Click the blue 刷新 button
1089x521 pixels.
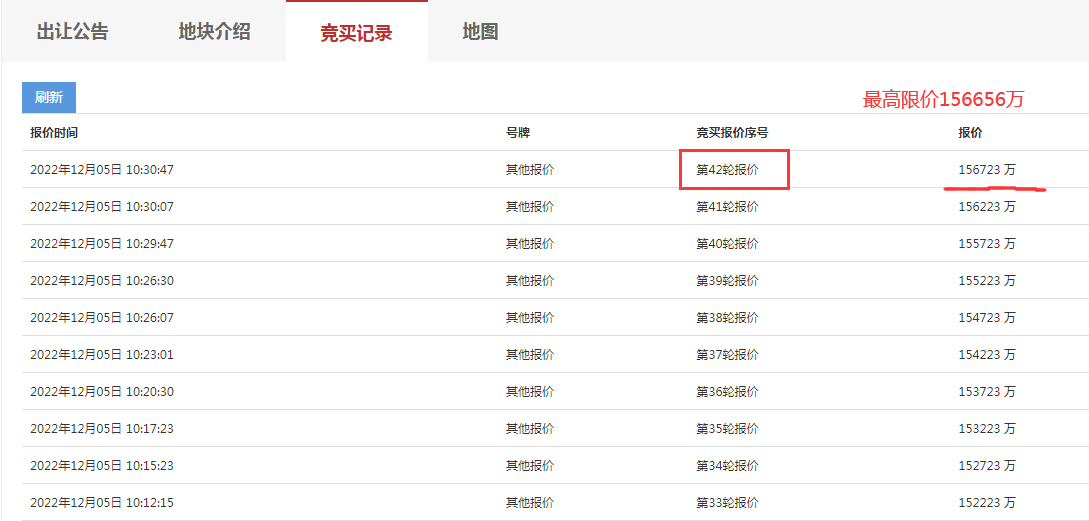pyautogui.click(x=49, y=97)
